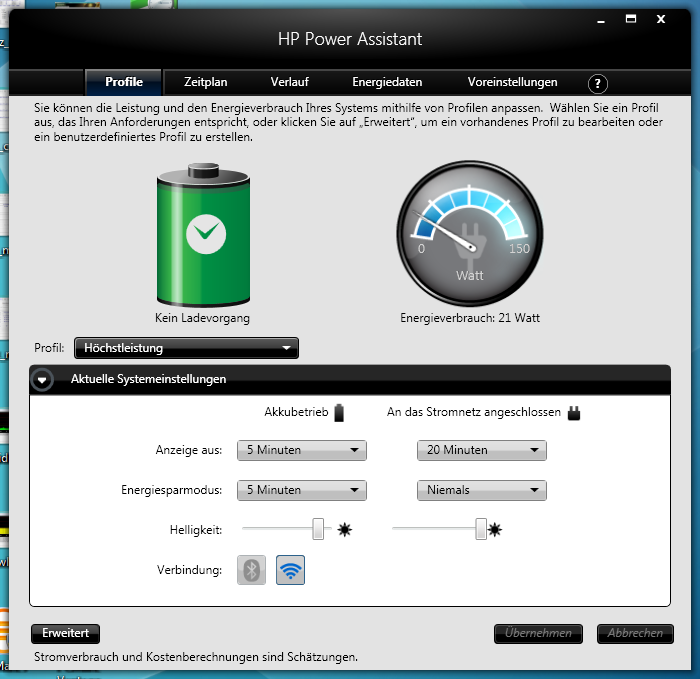700x679 pixels.
Task: Toggle the Wi-Fi connection button
Action: 291,570
